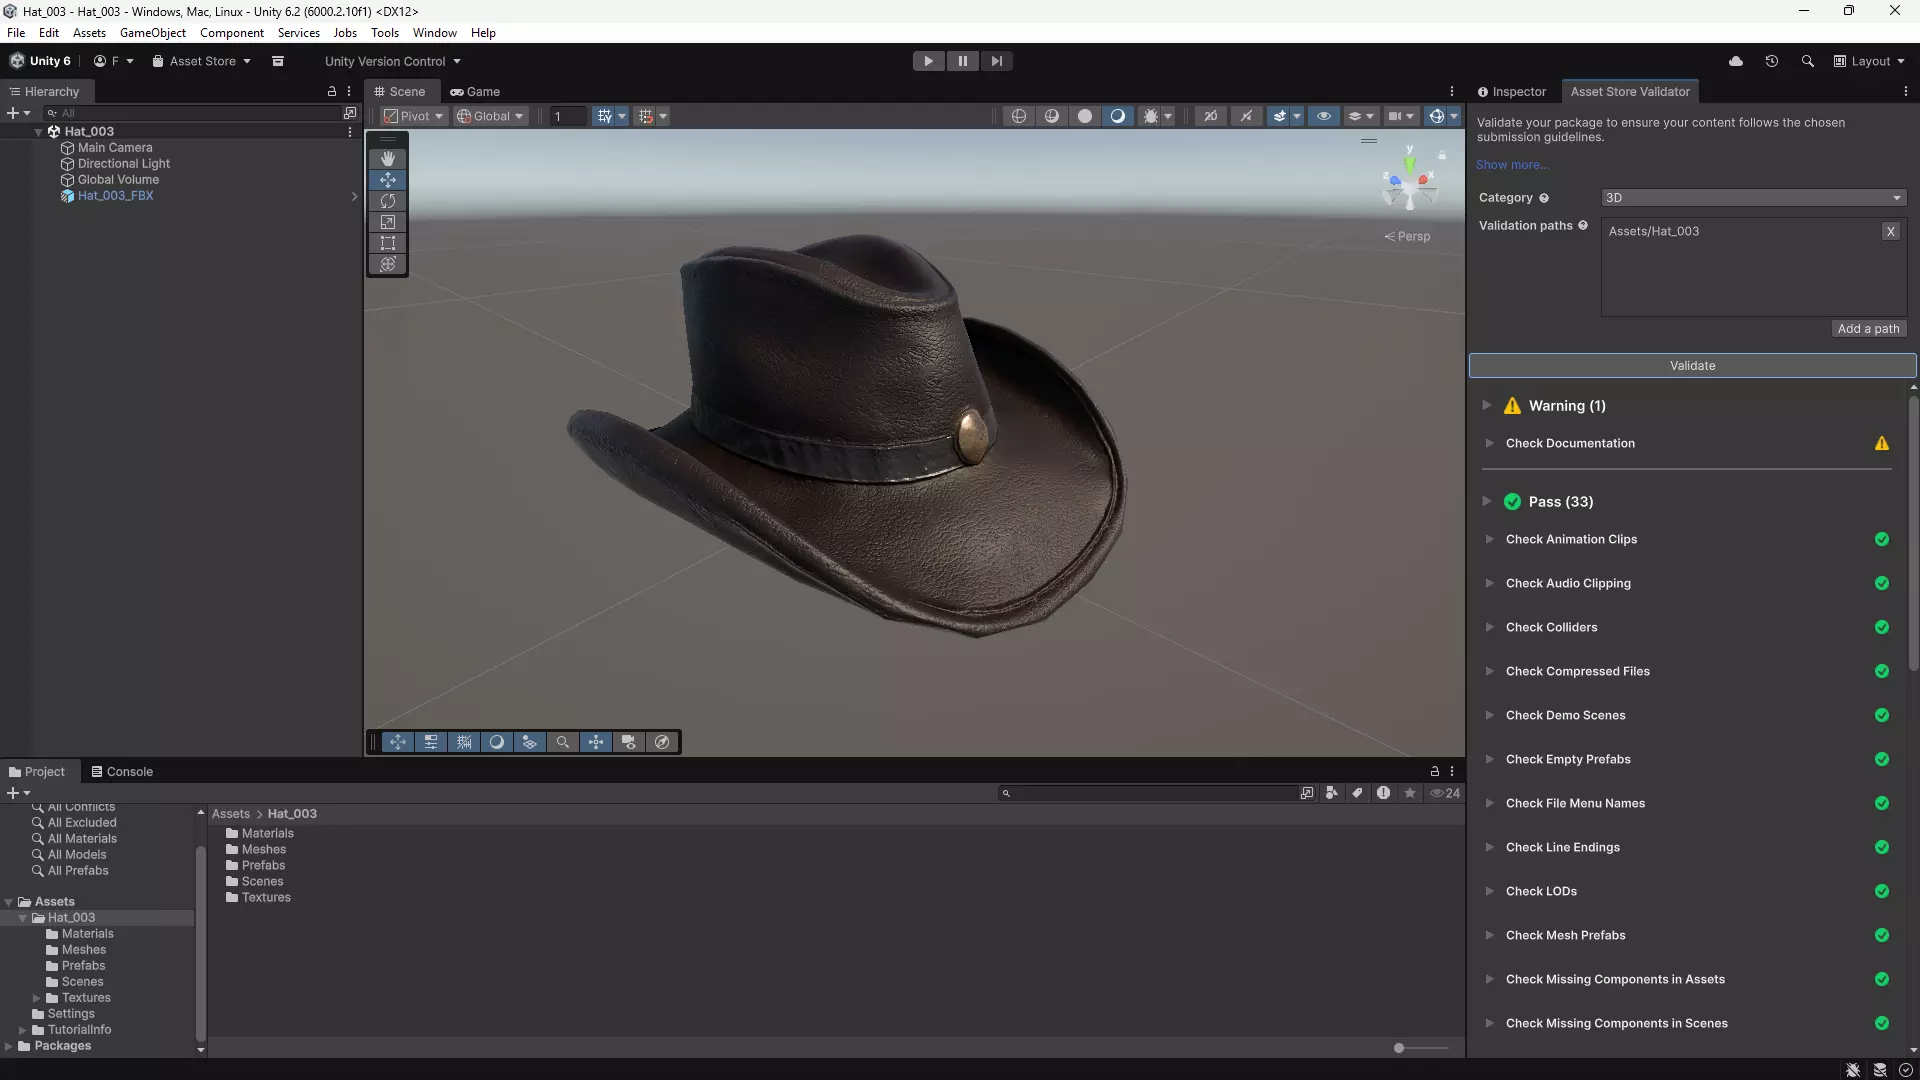Toggle hidden packages visibility count 24

pyautogui.click(x=1445, y=793)
